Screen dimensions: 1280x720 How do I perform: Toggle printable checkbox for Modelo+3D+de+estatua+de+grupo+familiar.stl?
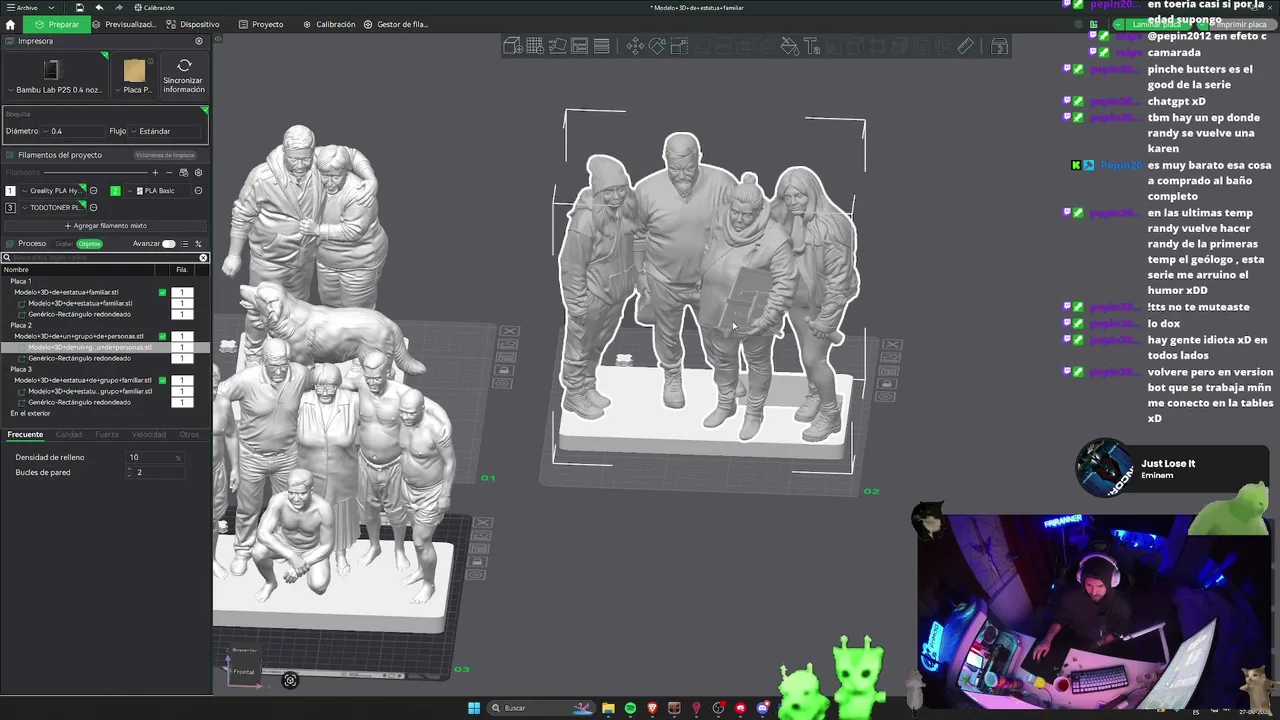(x=162, y=381)
